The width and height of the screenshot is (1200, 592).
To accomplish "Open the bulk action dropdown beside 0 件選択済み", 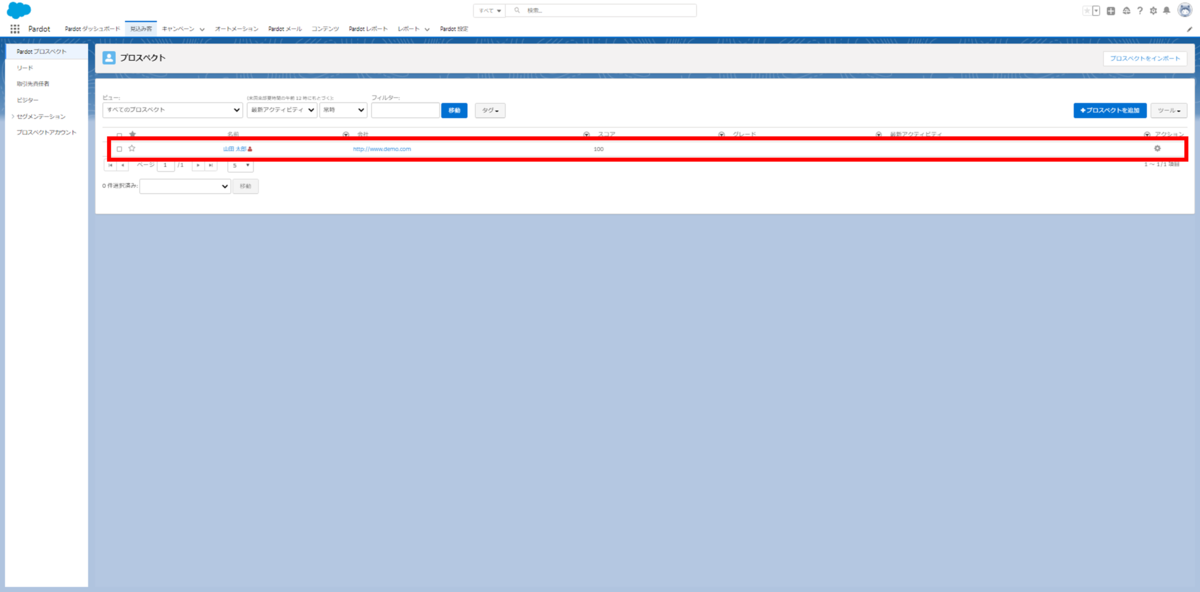I will tap(185, 186).
